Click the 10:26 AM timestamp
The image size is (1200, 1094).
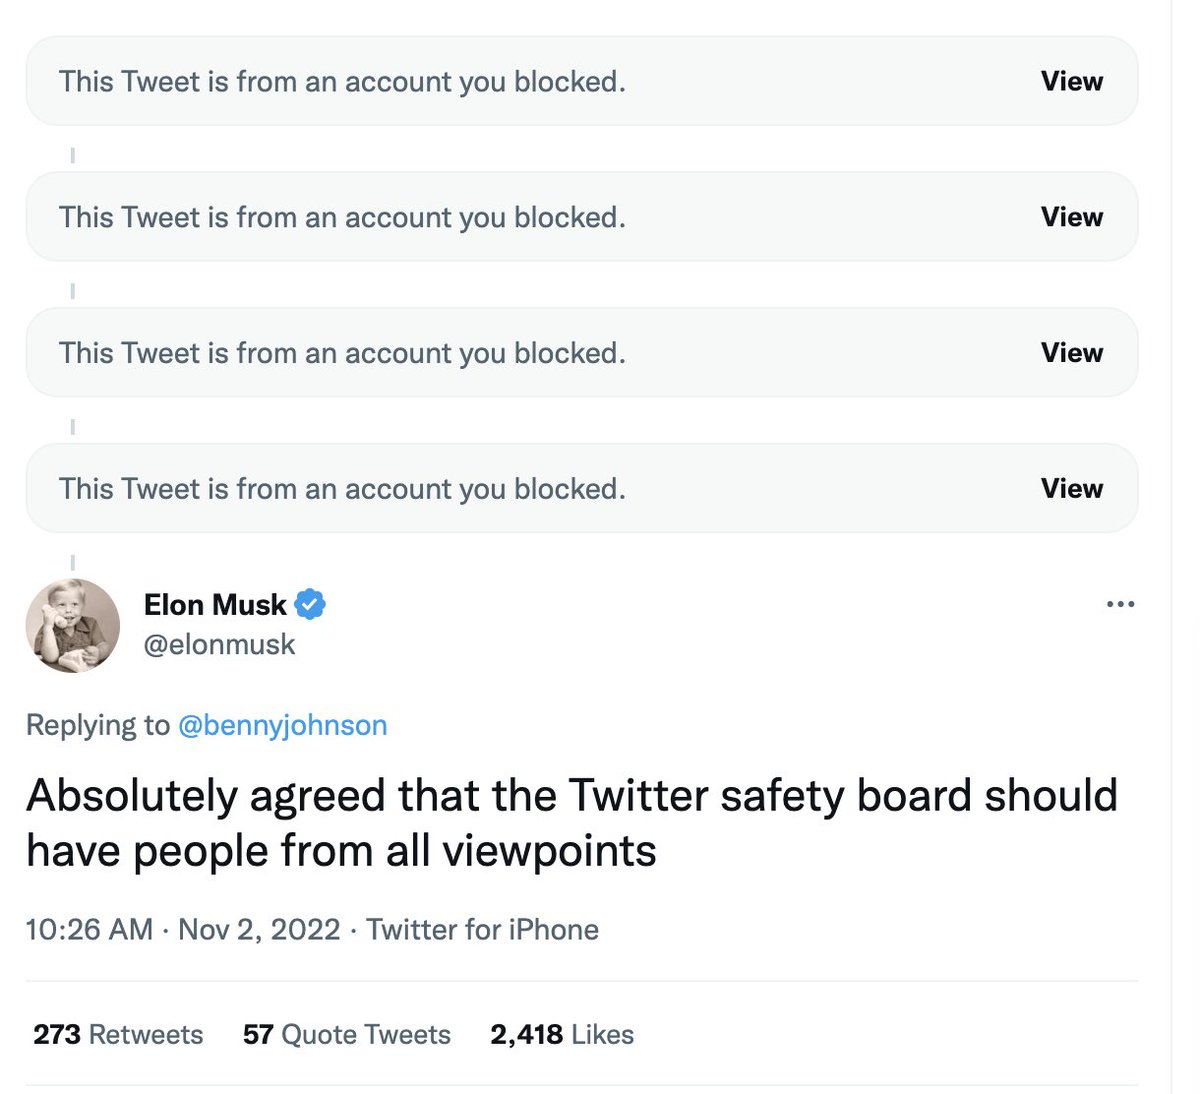coord(89,930)
